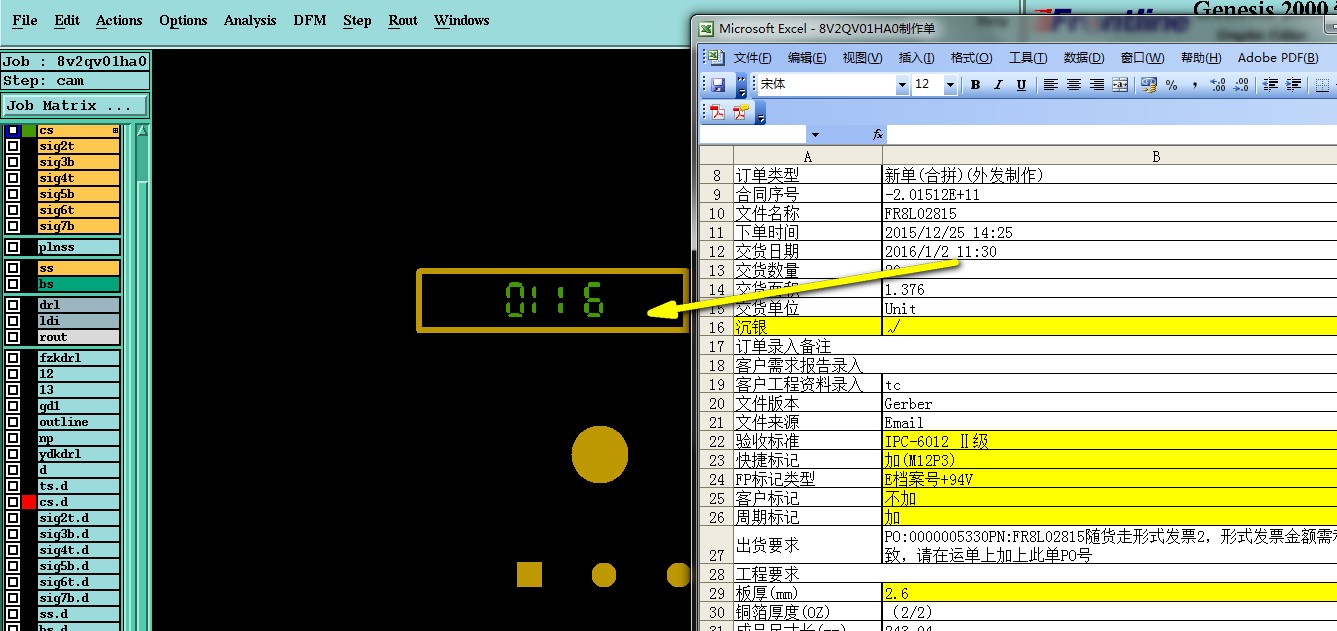The width and height of the screenshot is (1337, 631).
Task: Click the Excel Name Box field
Action: coord(753,135)
